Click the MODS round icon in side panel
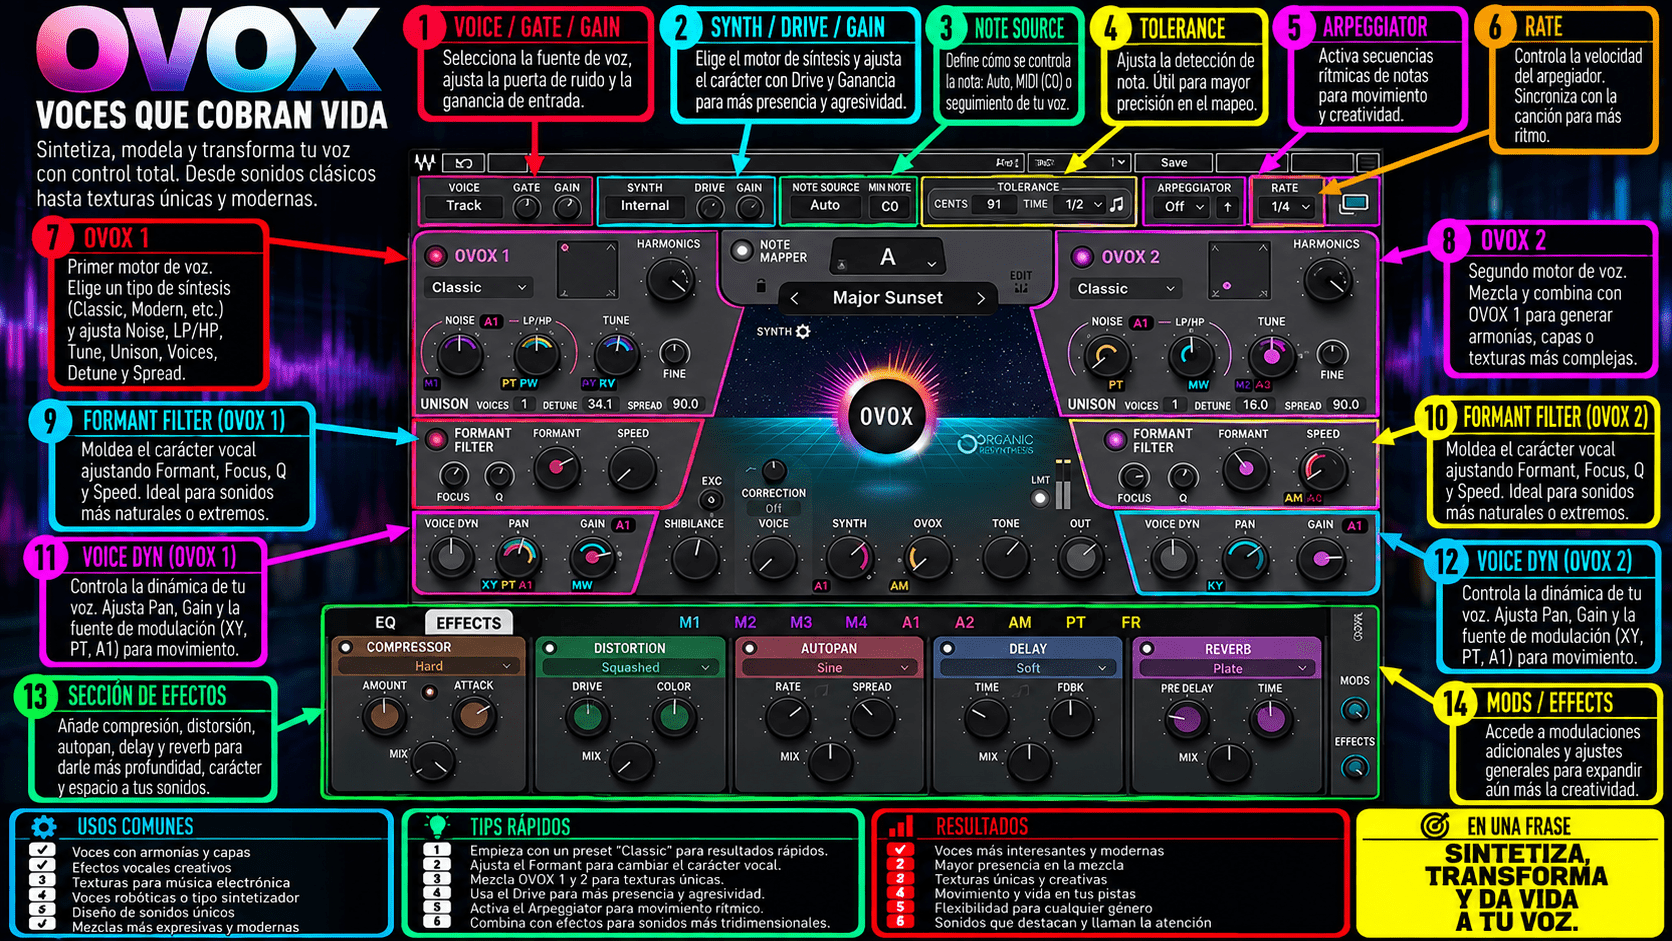Image resolution: width=1672 pixels, height=941 pixels. click(x=1354, y=710)
